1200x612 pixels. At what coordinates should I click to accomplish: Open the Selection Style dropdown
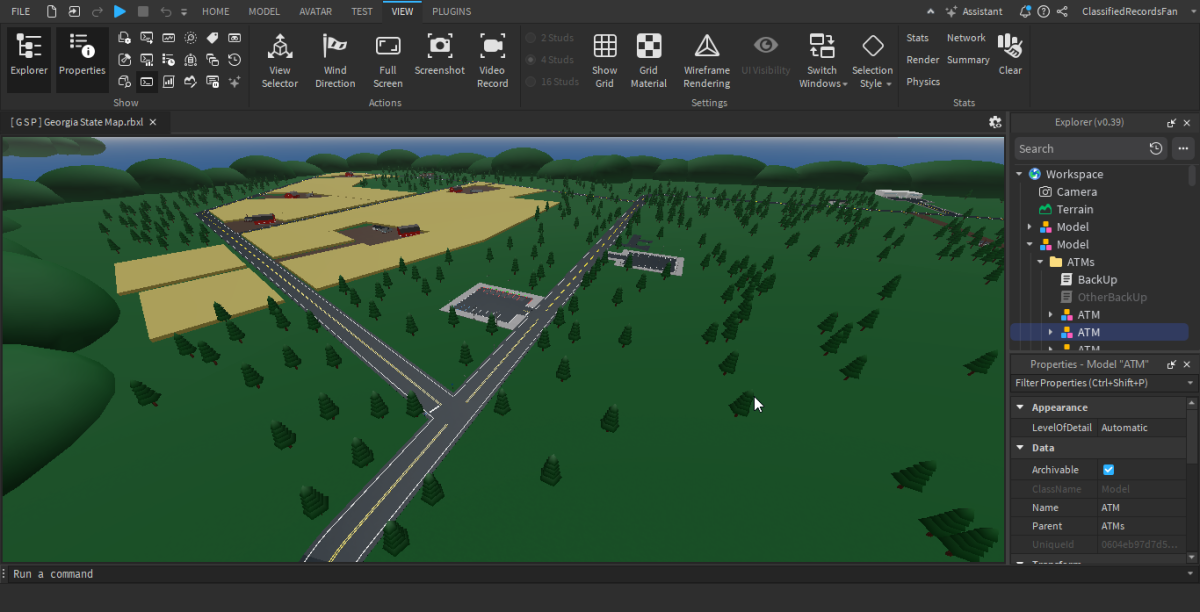click(x=872, y=60)
